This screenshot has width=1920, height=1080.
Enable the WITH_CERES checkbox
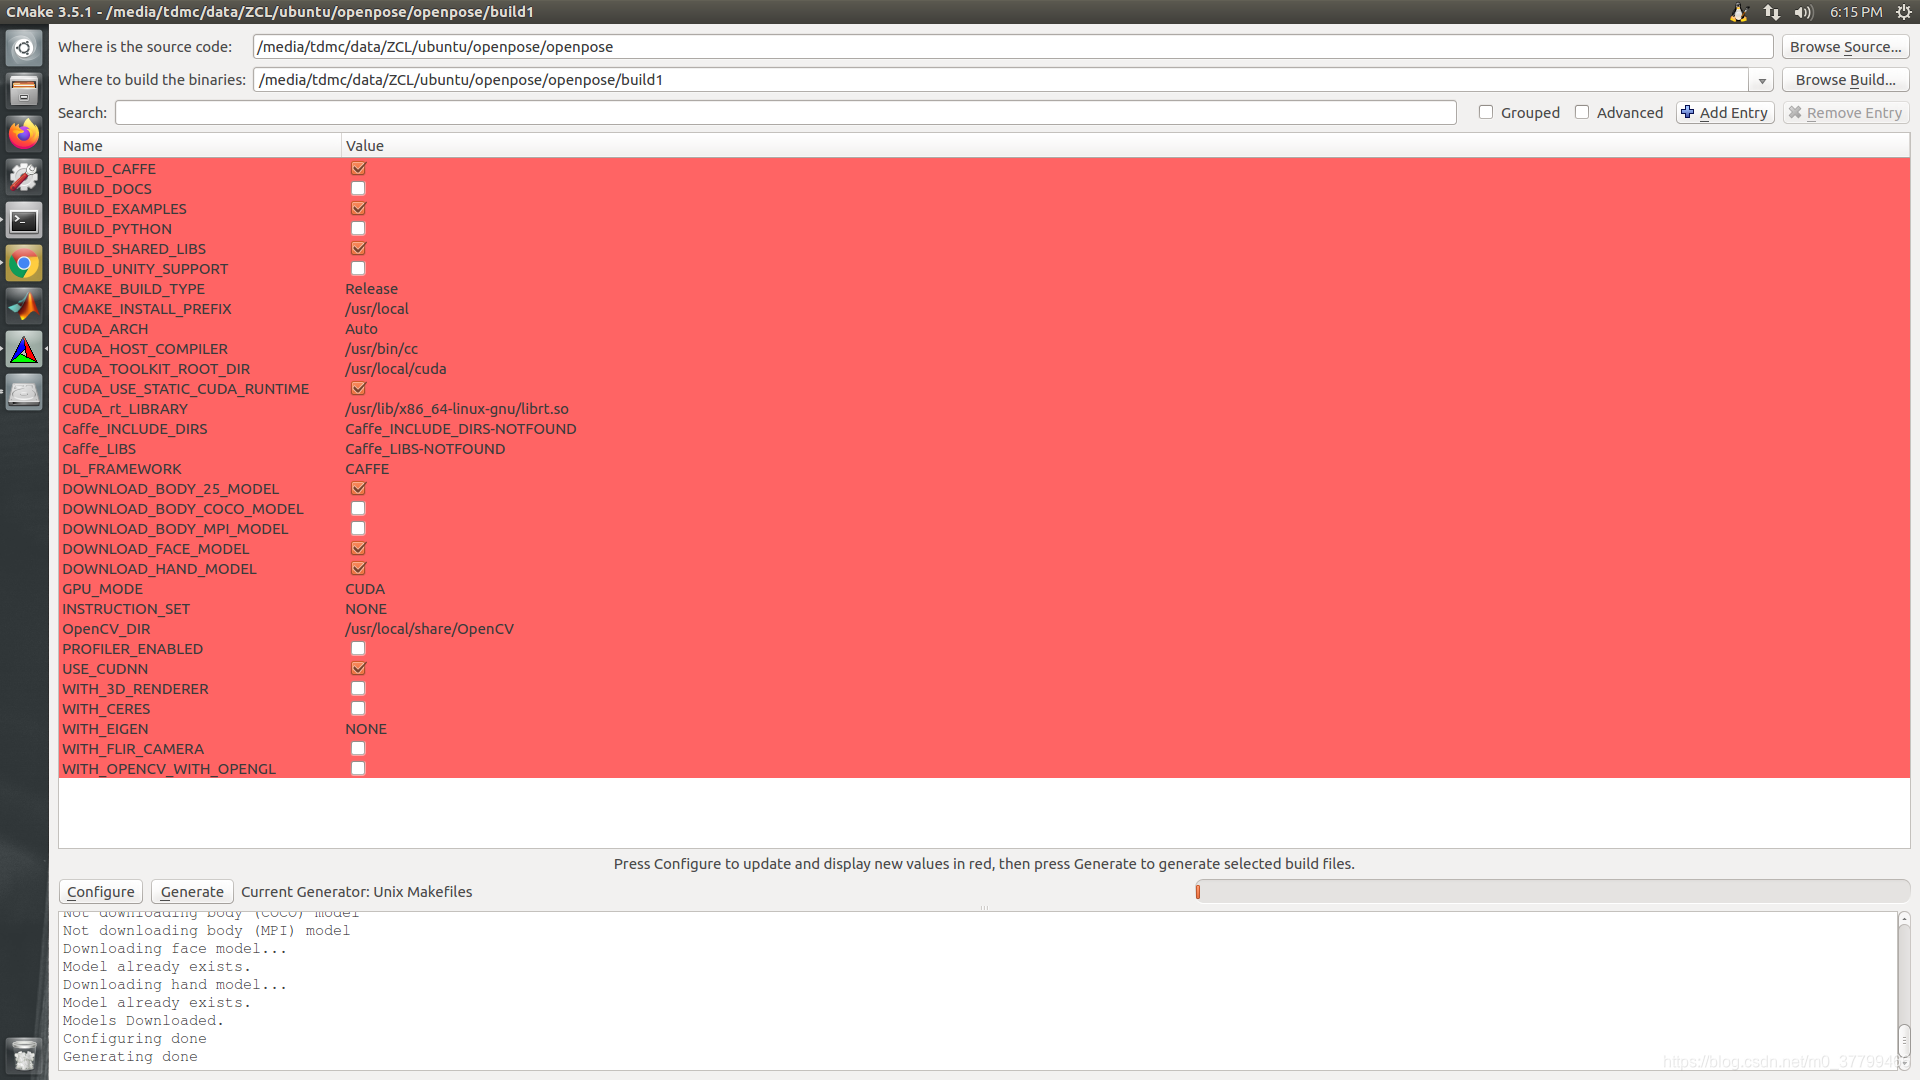click(x=358, y=709)
